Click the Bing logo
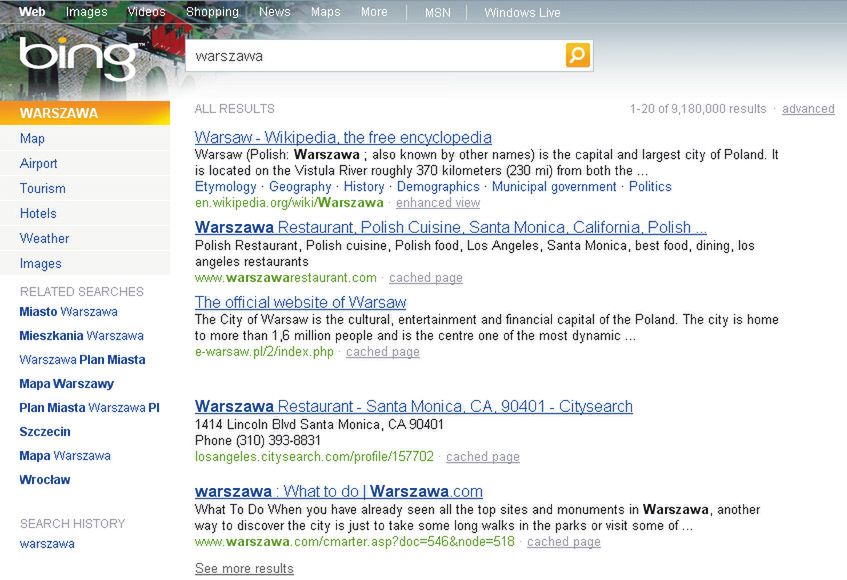The image size is (847, 580). [x=81, y=58]
